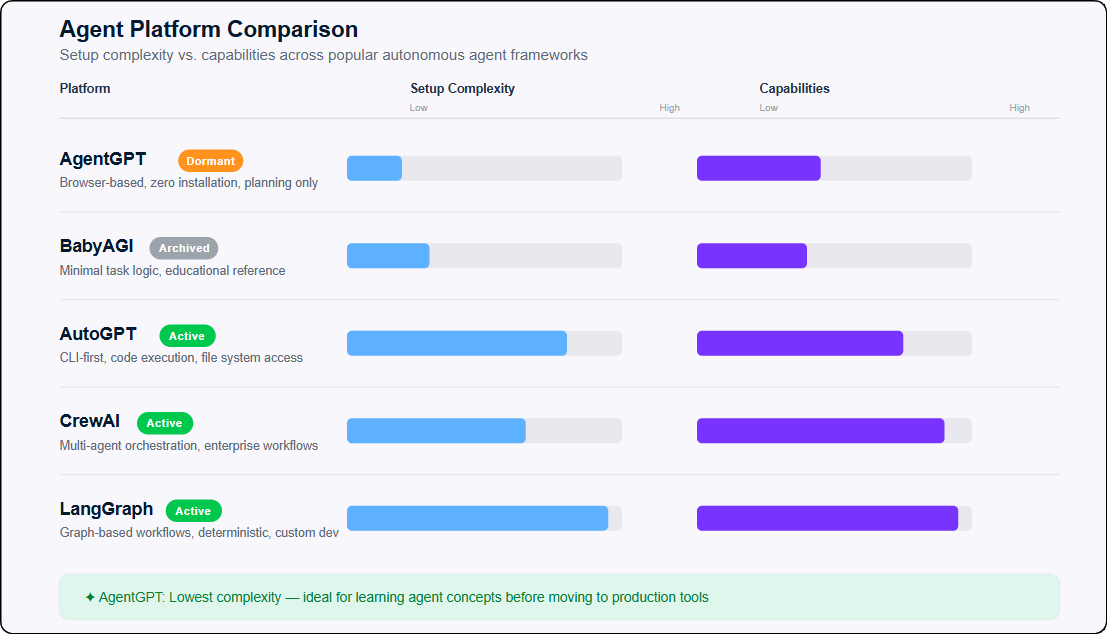Click the Active badge next to LangGraph
Screen dimensions: 1107x634
pyautogui.click(x=193, y=511)
